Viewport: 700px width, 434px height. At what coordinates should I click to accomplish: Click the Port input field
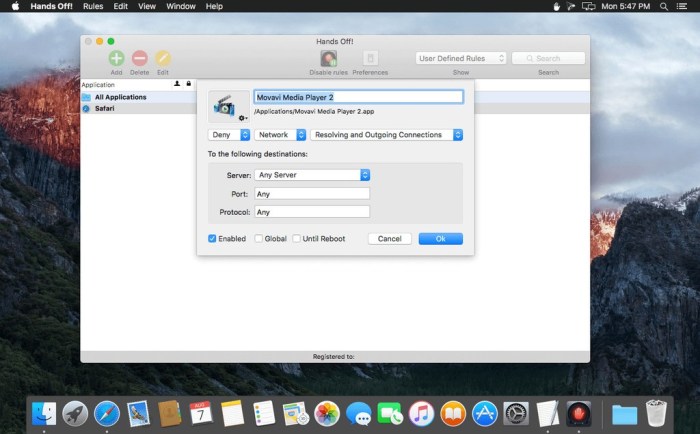click(x=312, y=194)
